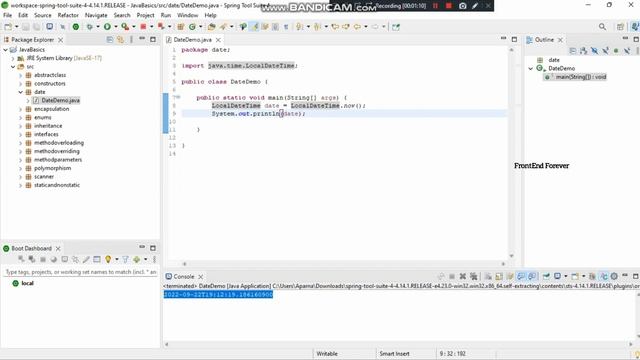640x360 pixels.
Task: Collapse the JavaBasics project node
Action: click(x=5, y=49)
